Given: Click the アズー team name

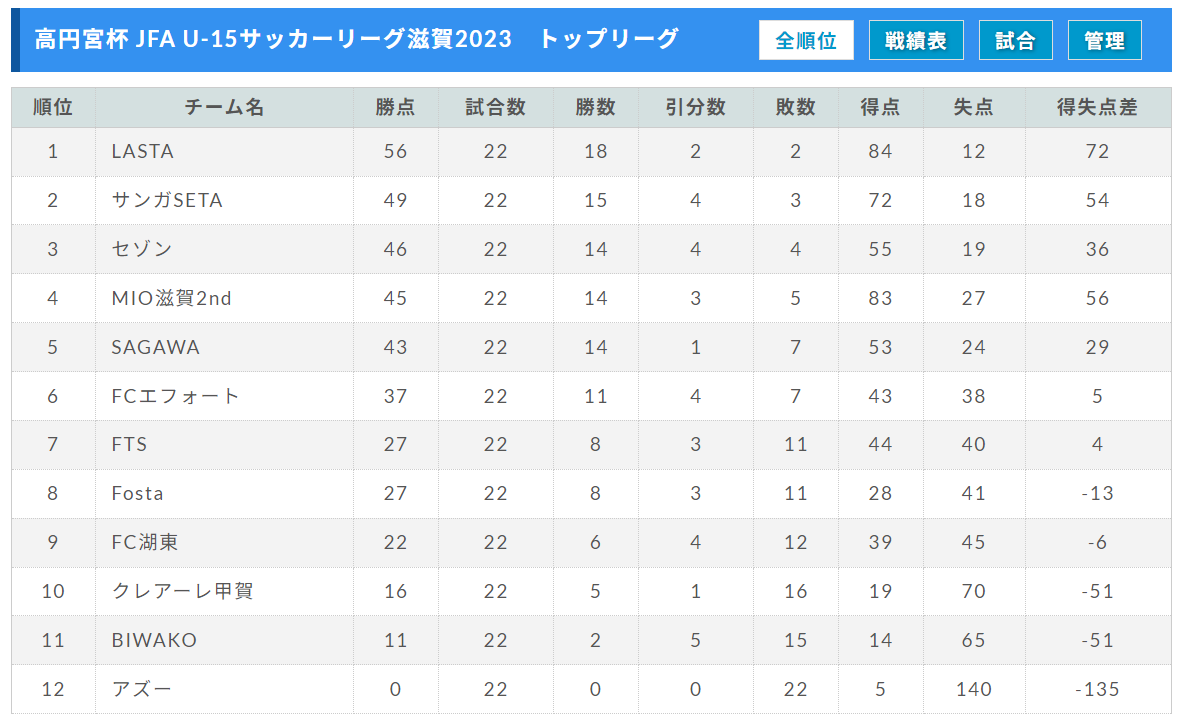Looking at the screenshot, I should [x=141, y=689].
